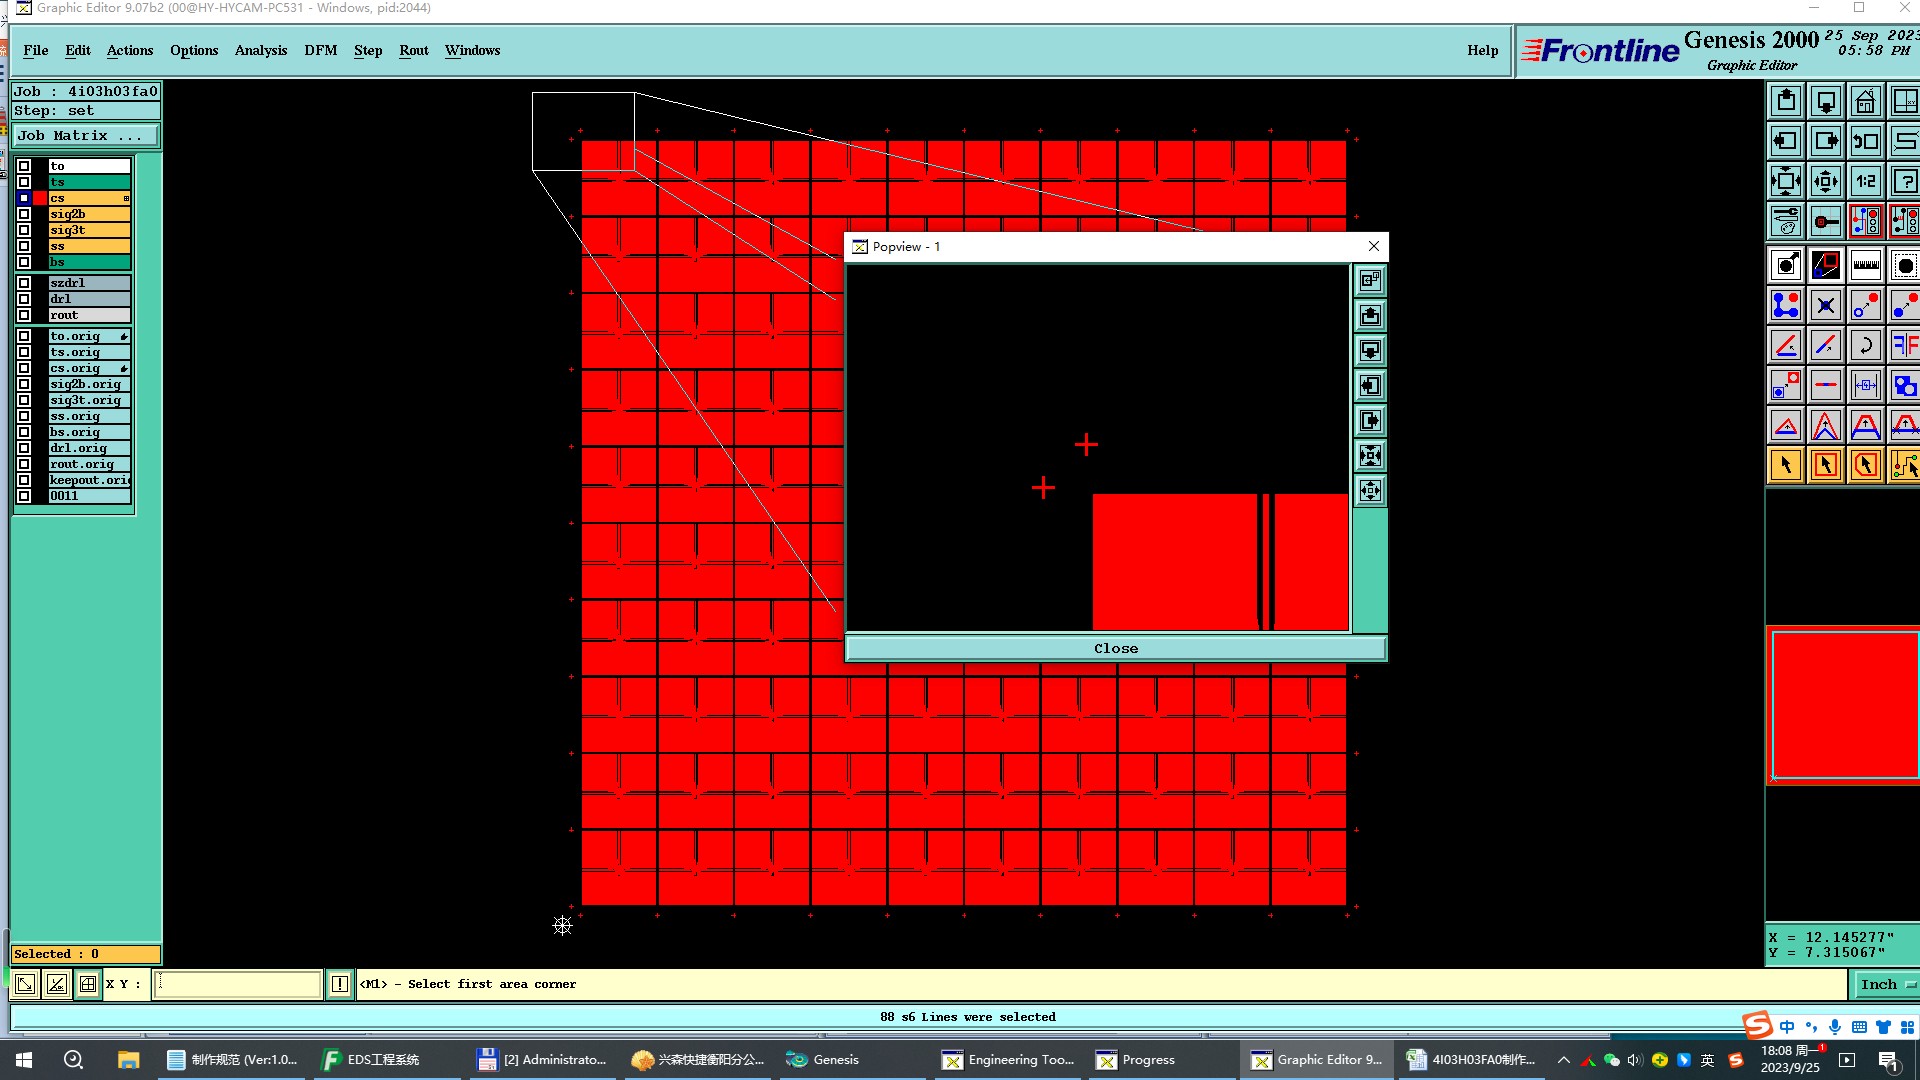Enable the checkbox for sig2b.orig layer
Screen dimensions: 1920x1080
point(24,384)
